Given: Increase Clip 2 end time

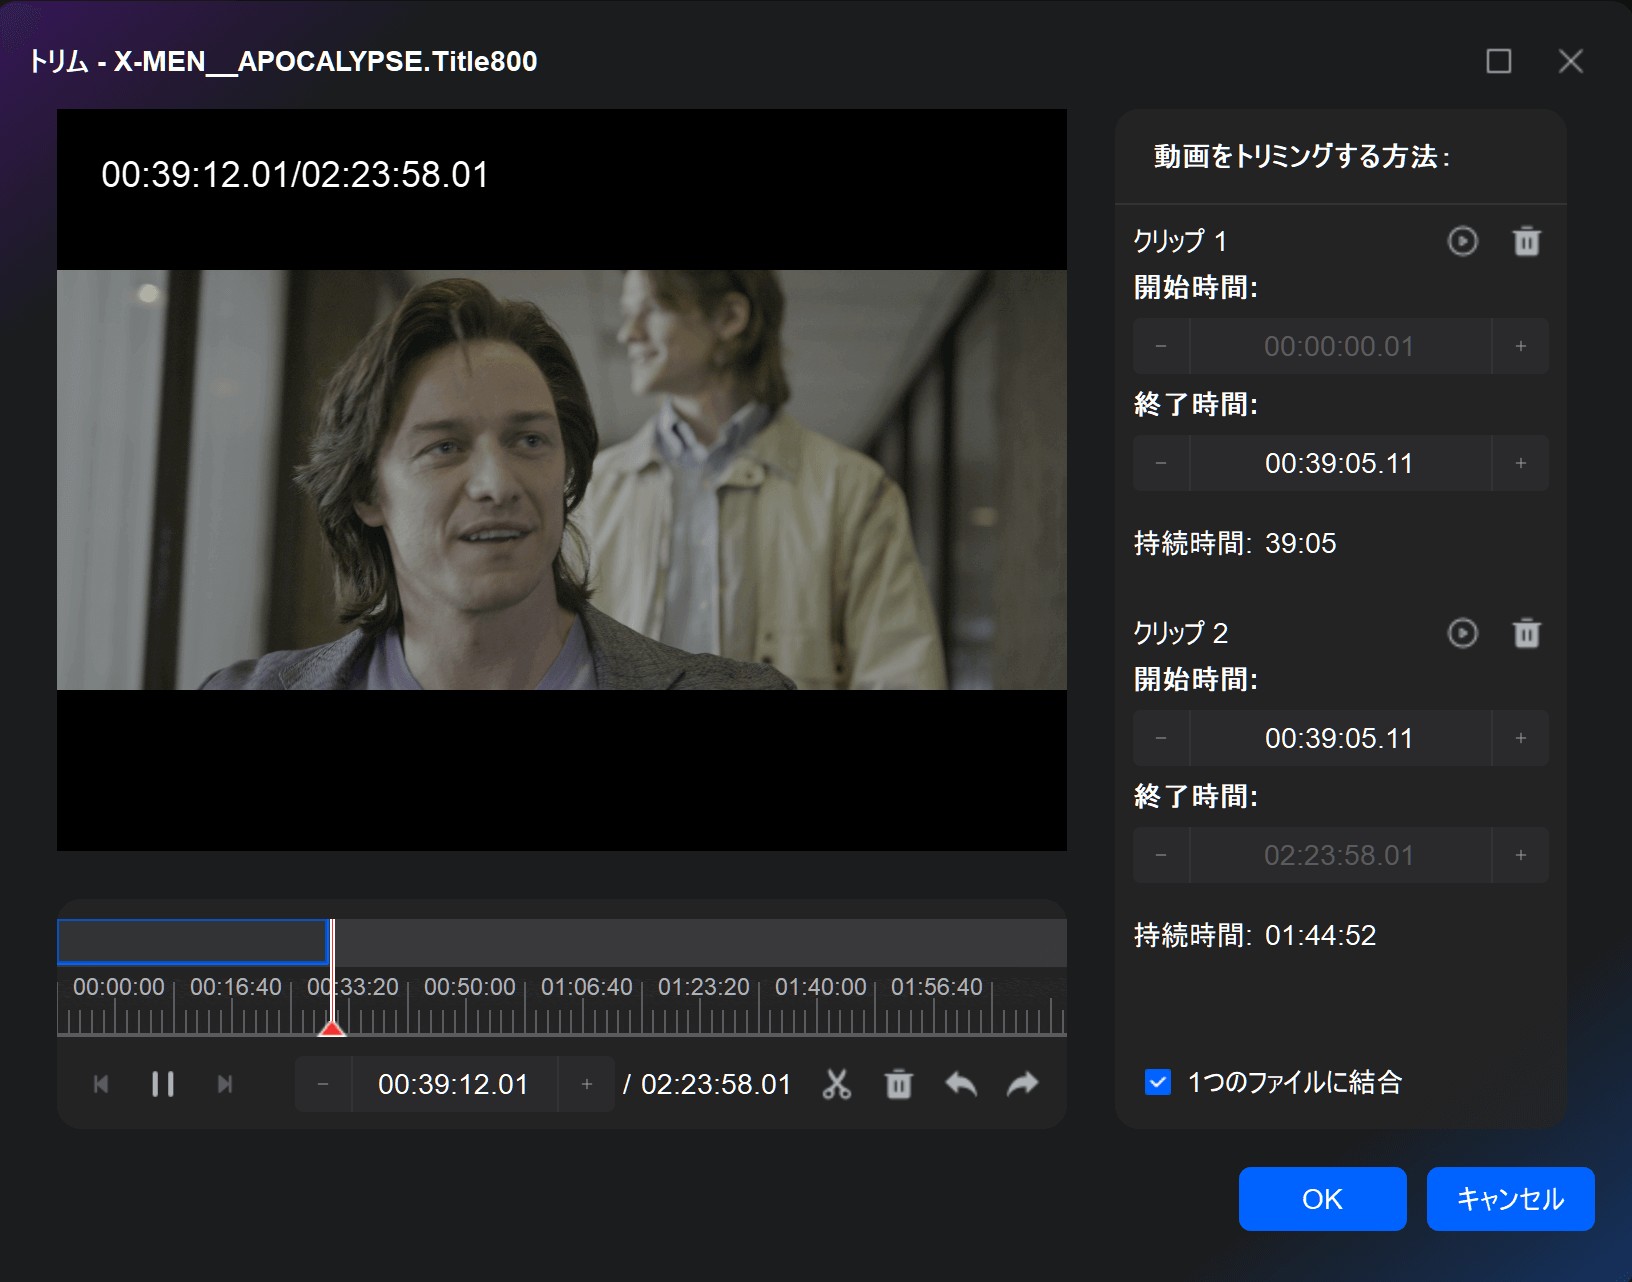Looking at the screenshot, I should (1521, 855).
